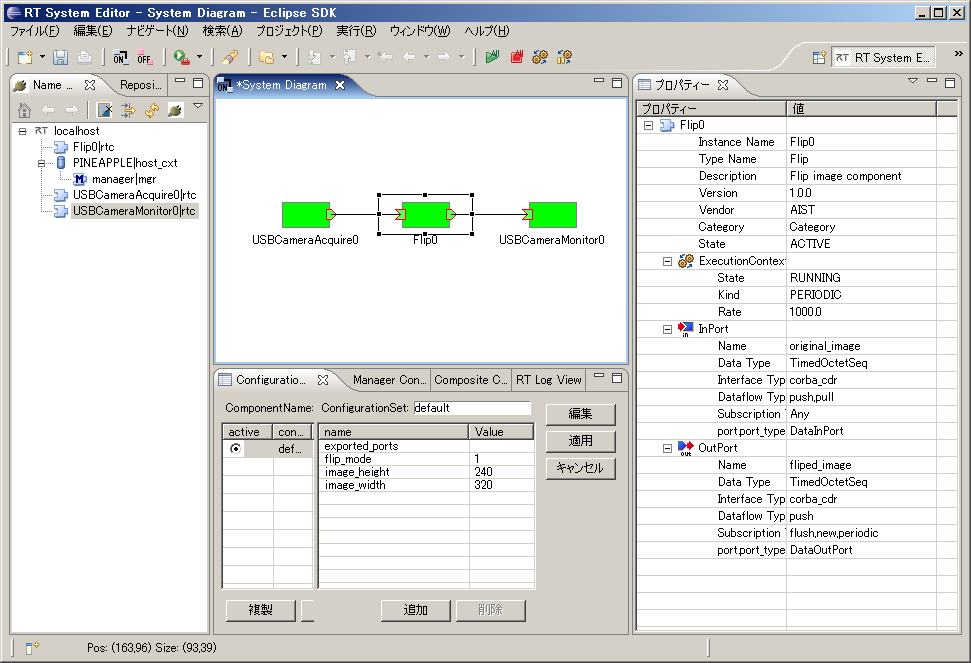
Task: Click the open folder toolbar icon
Action: tap(266, 58)
